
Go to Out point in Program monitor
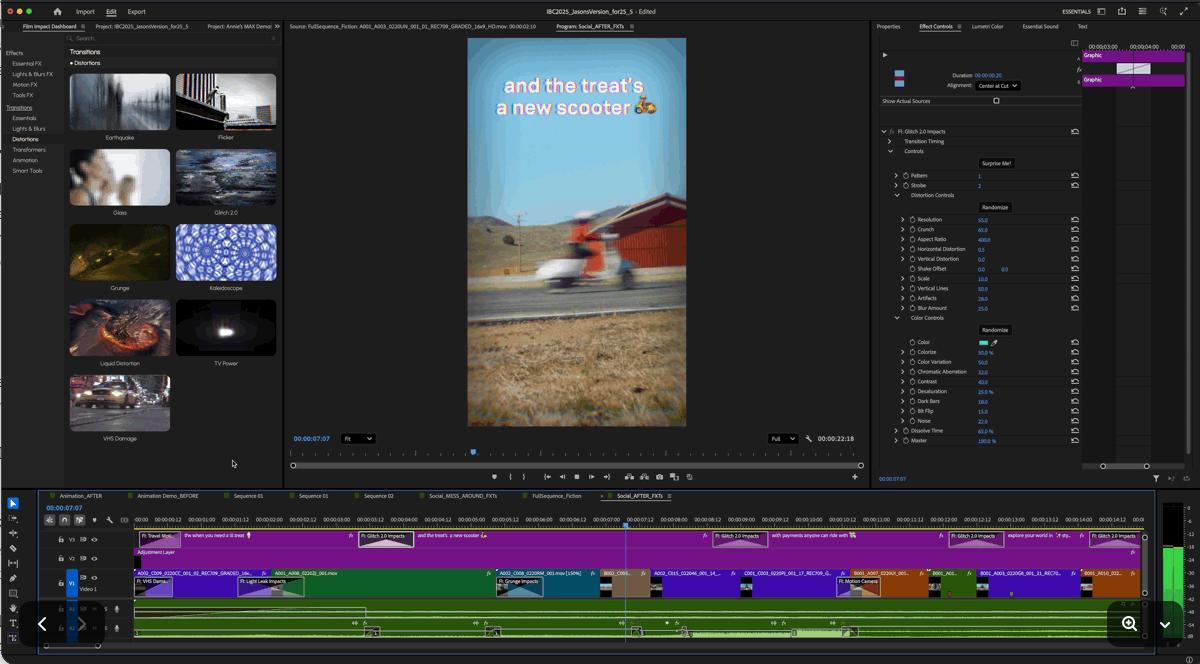[607, 477]
